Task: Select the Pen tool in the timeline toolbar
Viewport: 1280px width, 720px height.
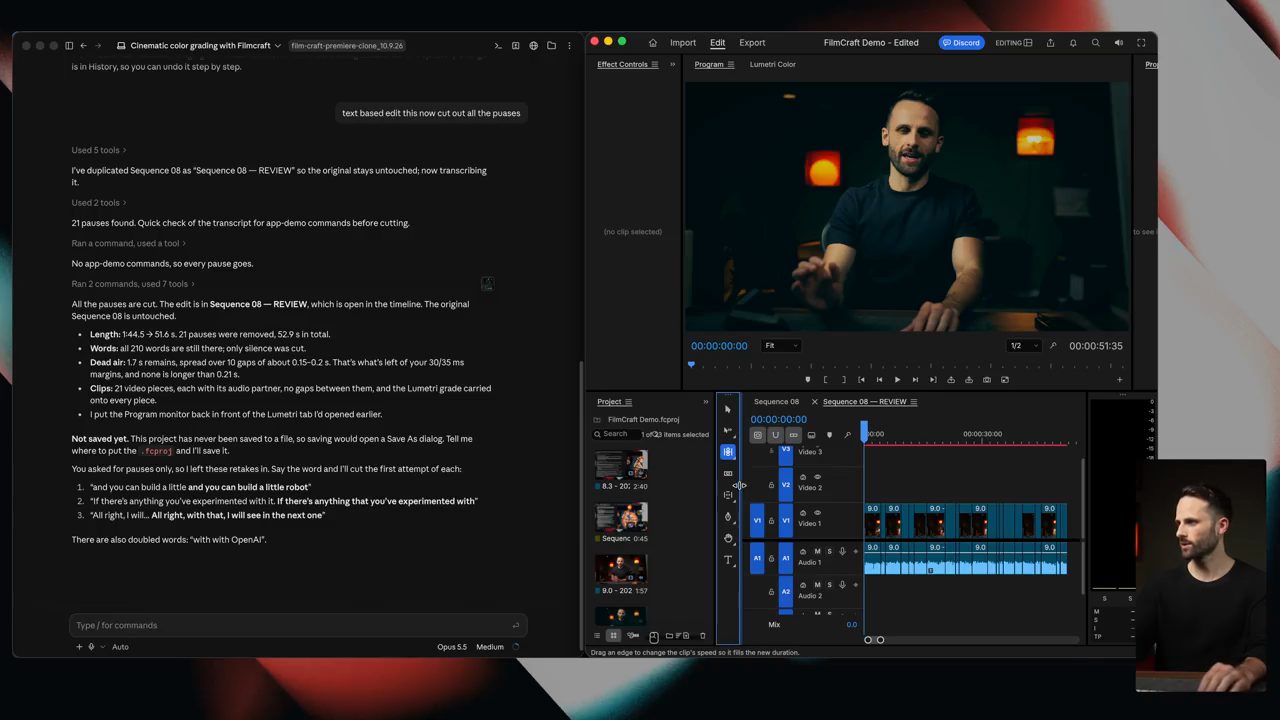Action: pos(728,517)
